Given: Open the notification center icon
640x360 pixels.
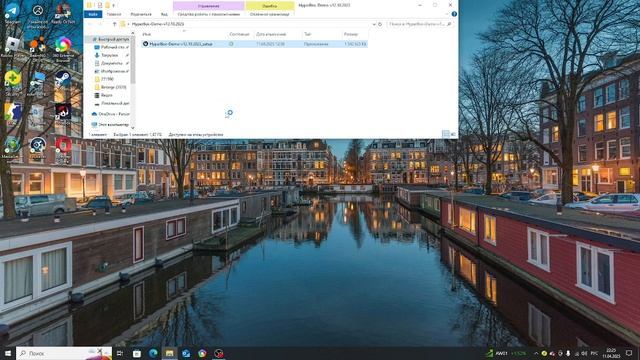Looking at the screenshot, I should pos(629,353).
